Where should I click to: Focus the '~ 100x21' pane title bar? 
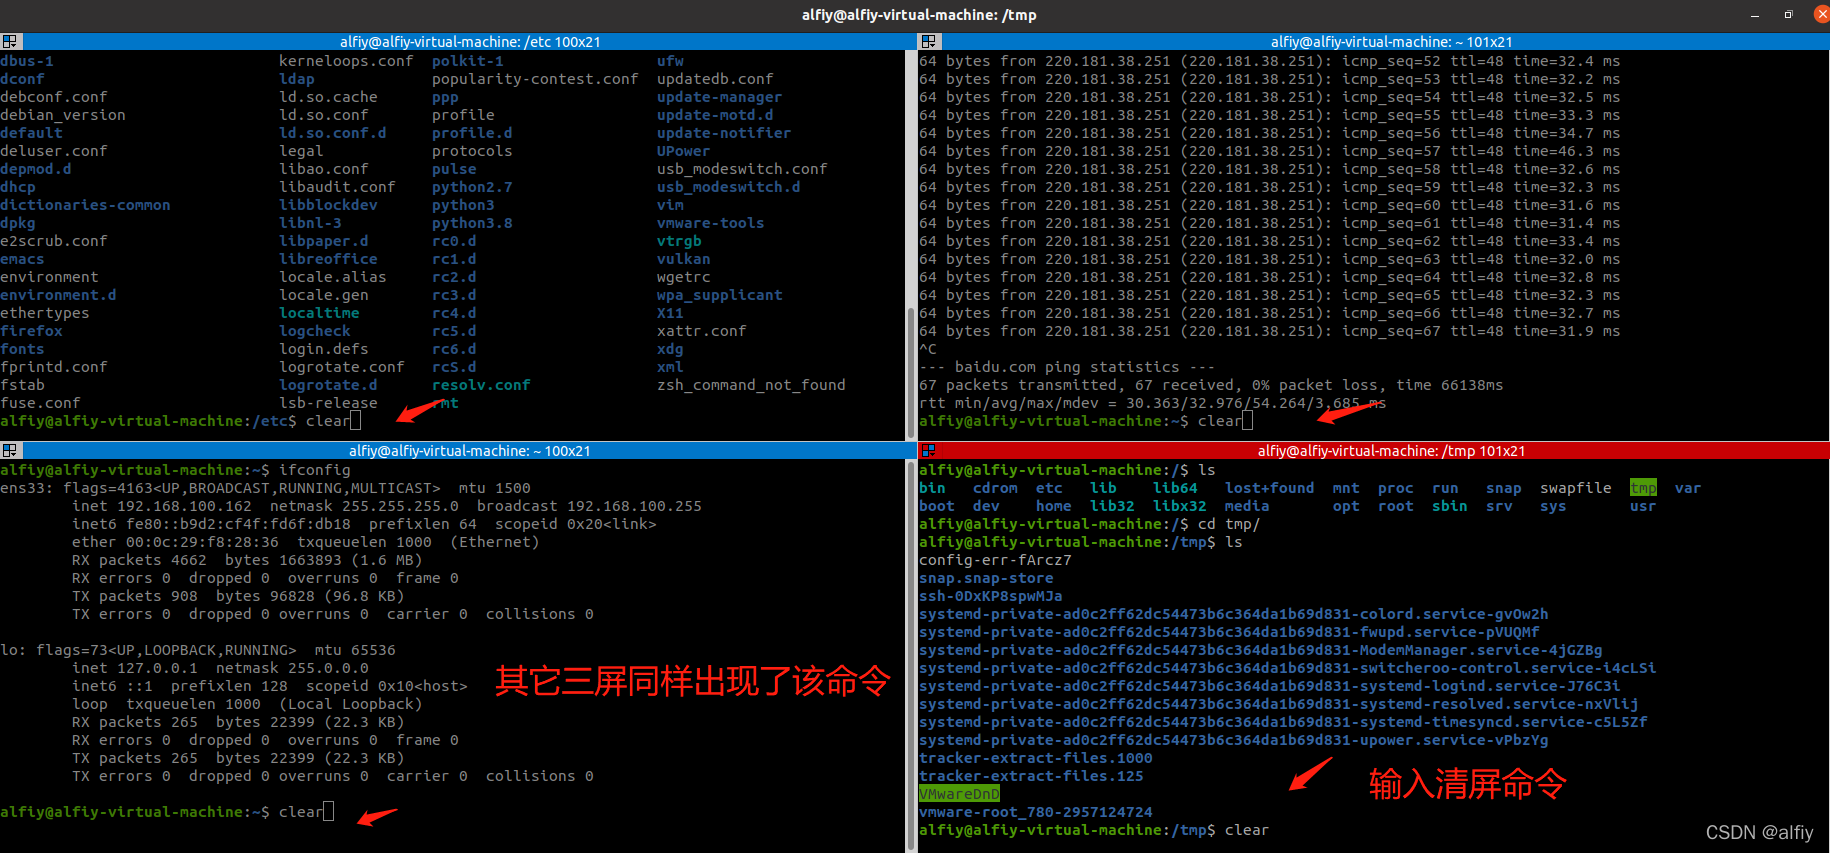click(x=470, y=451)
